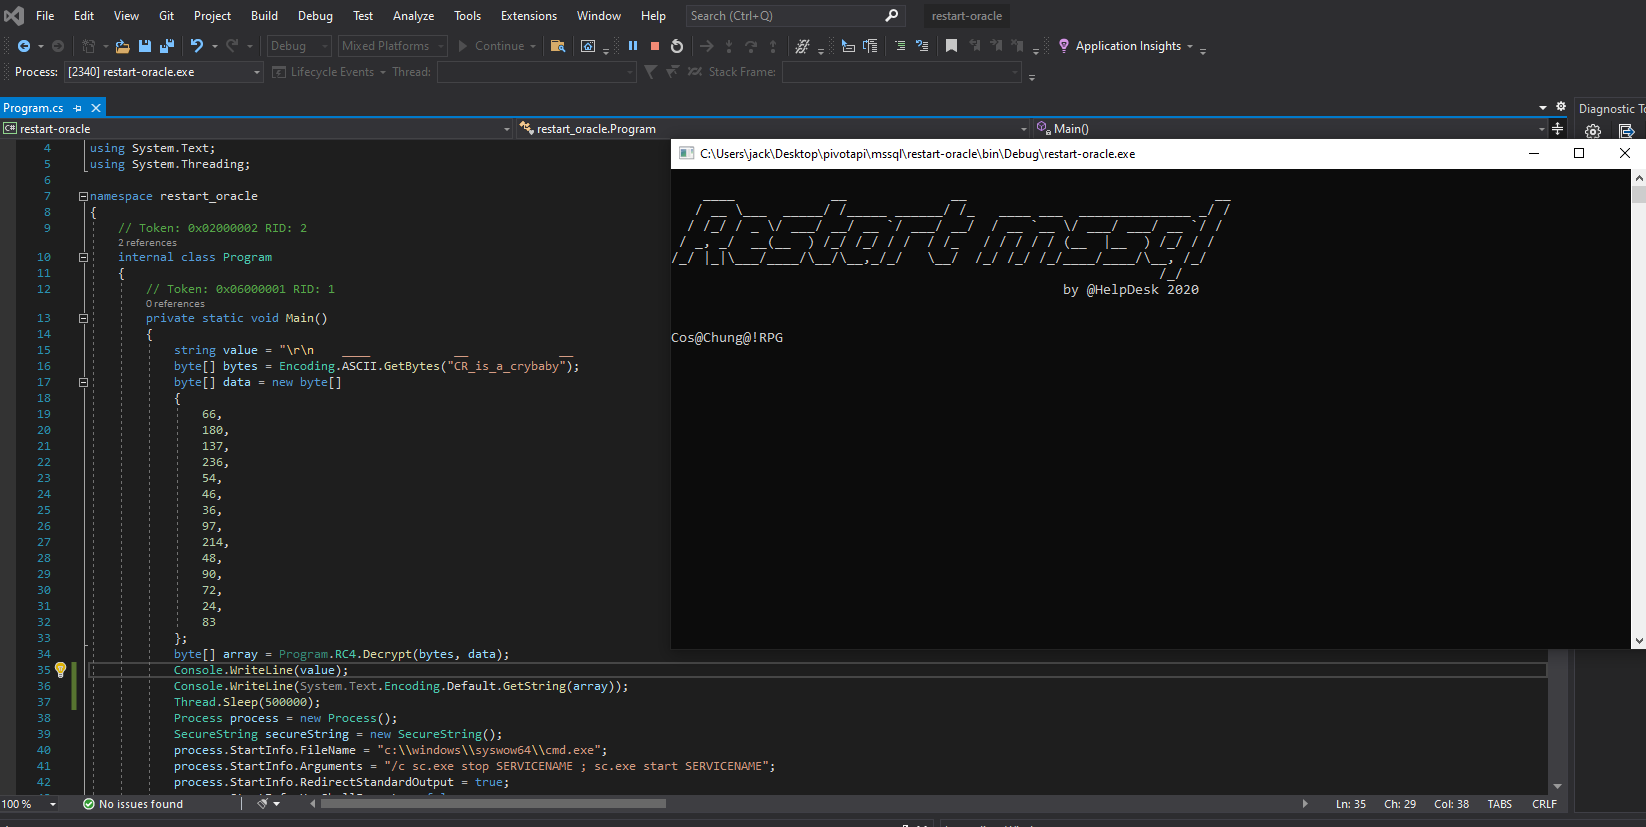Collapse the Main() method outline box
1646x827 pixels.
83,318
